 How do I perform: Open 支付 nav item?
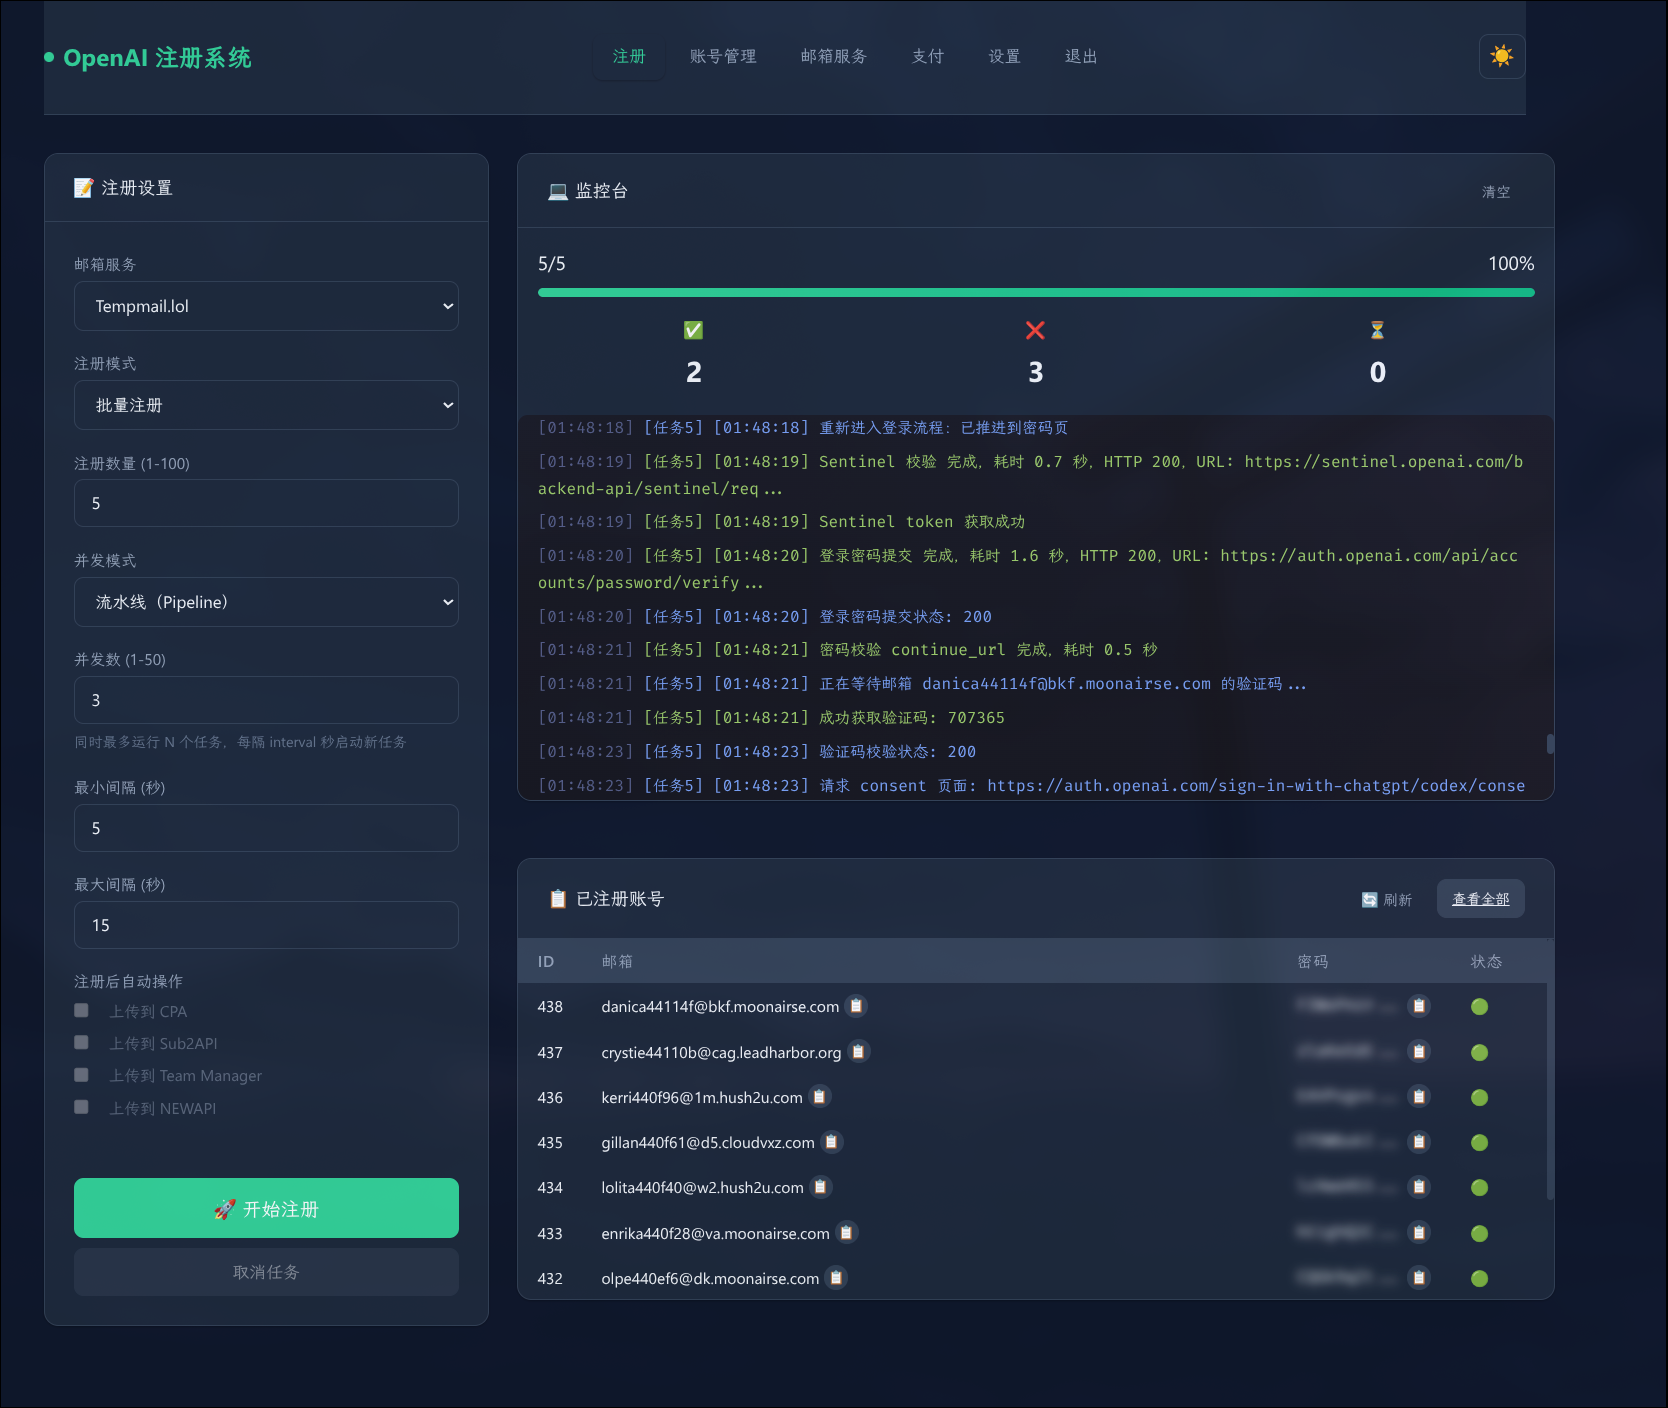tap(928, 56)
